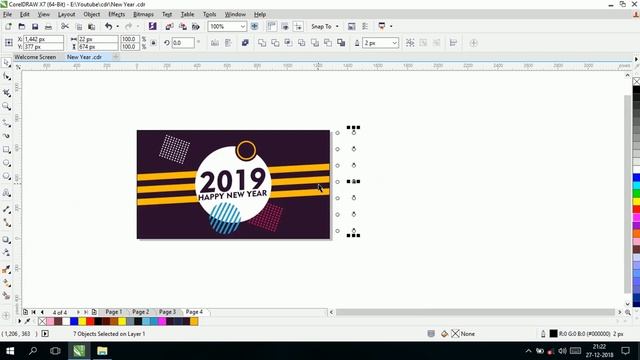This screenshot has height=360, width=640.
Task: Click the rotation angle input field
Action: click(x=182, y=43)
